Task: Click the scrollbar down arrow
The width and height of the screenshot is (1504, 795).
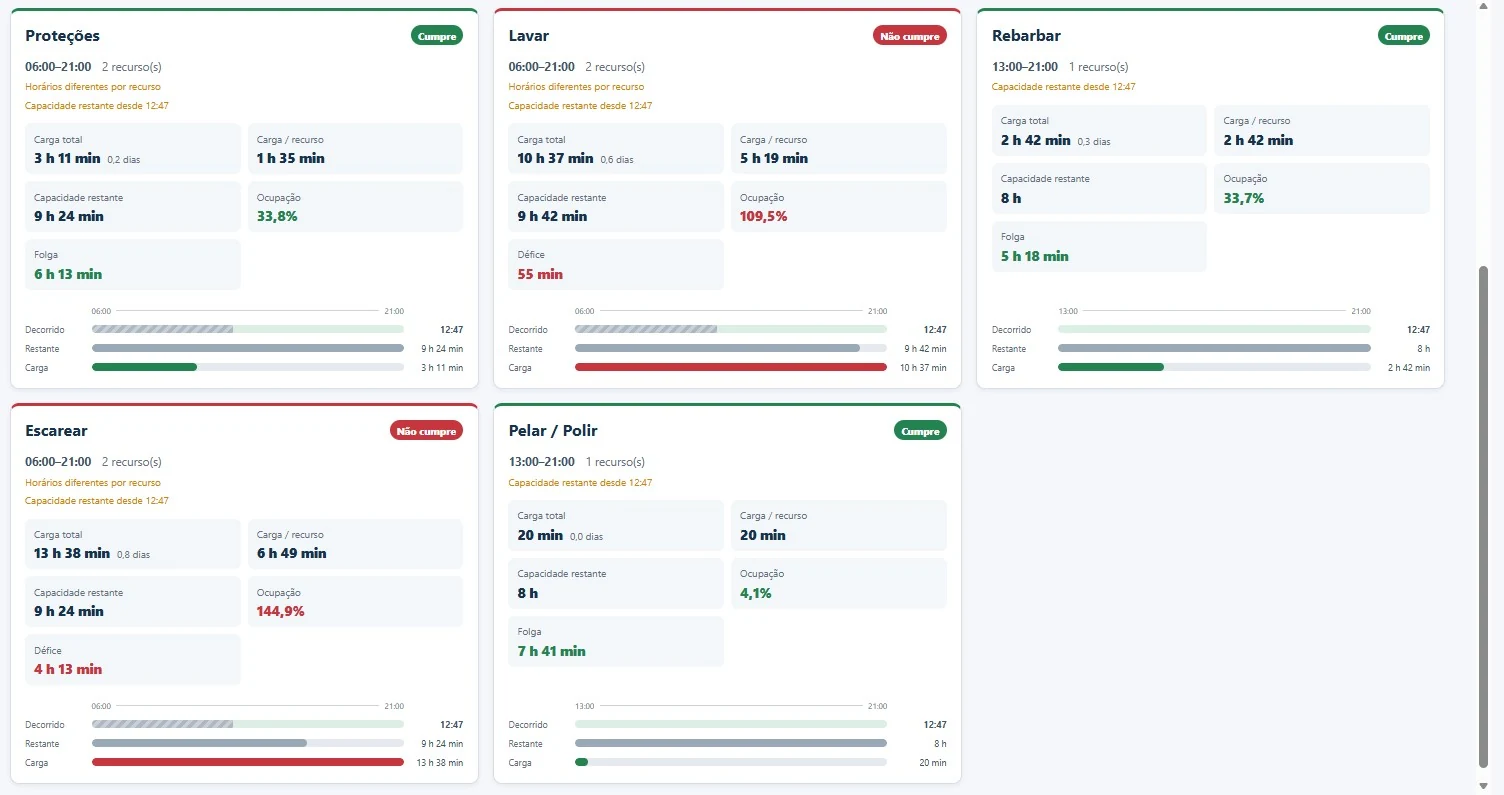Action: coord(1484,786)
